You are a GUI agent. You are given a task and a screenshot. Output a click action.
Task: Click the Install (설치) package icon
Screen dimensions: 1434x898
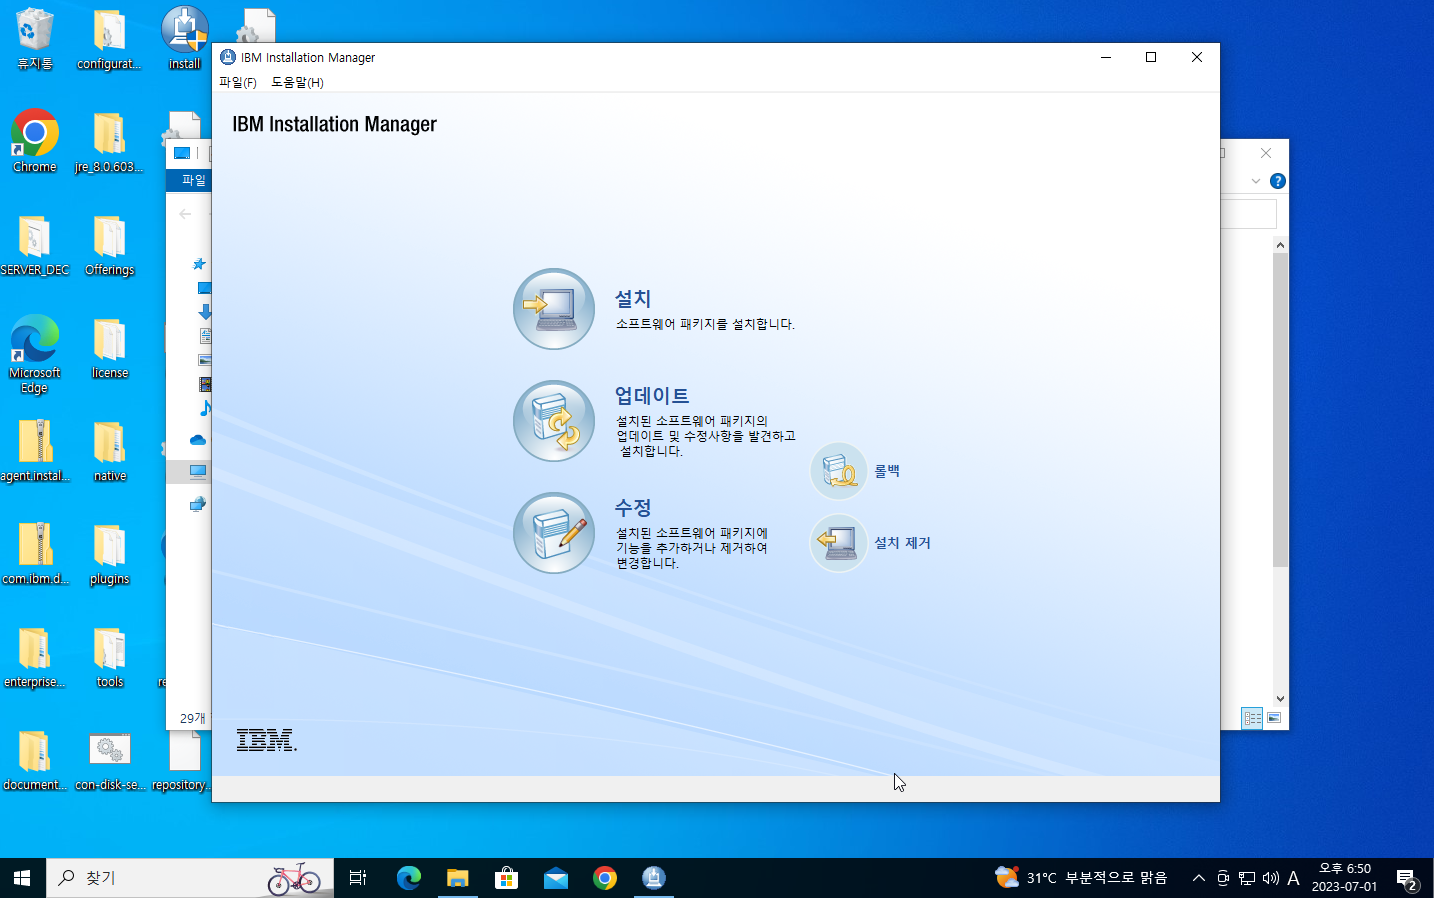pos(554,309)
